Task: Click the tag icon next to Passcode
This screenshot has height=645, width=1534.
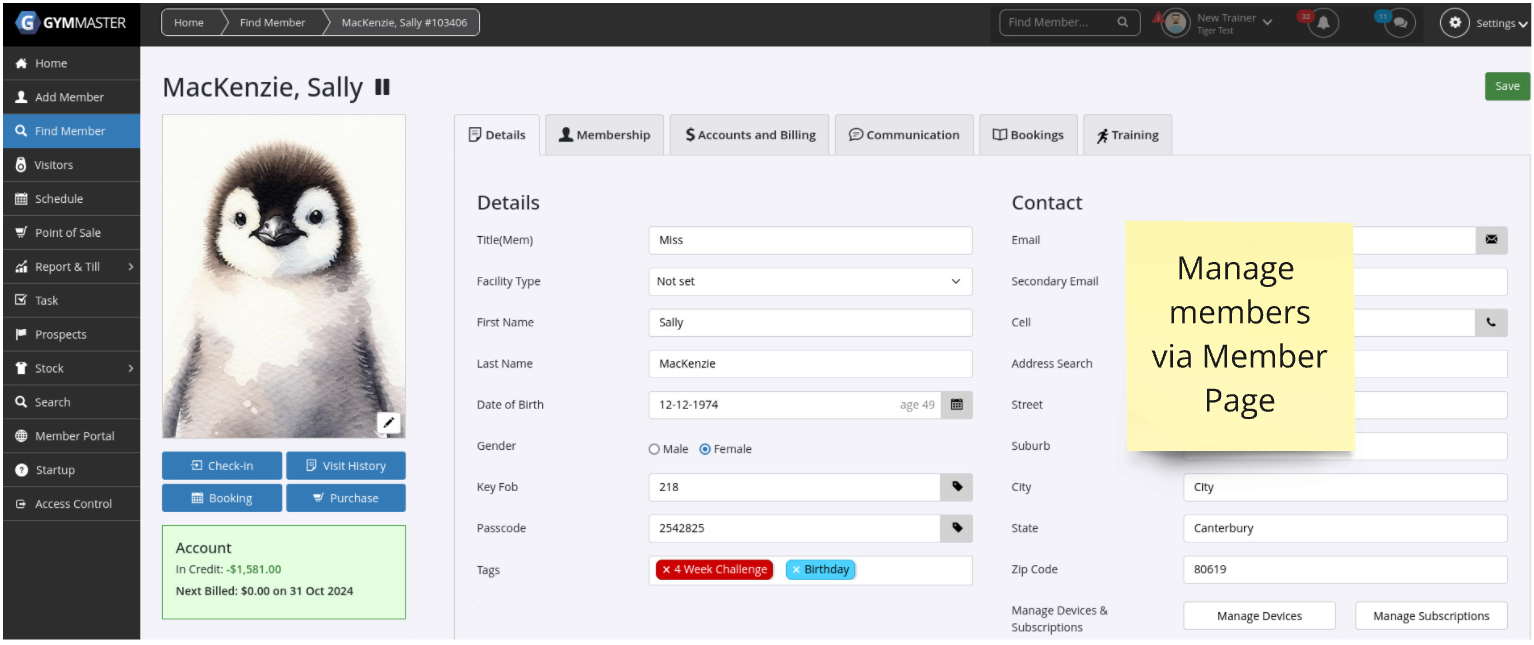Action: 956,528
